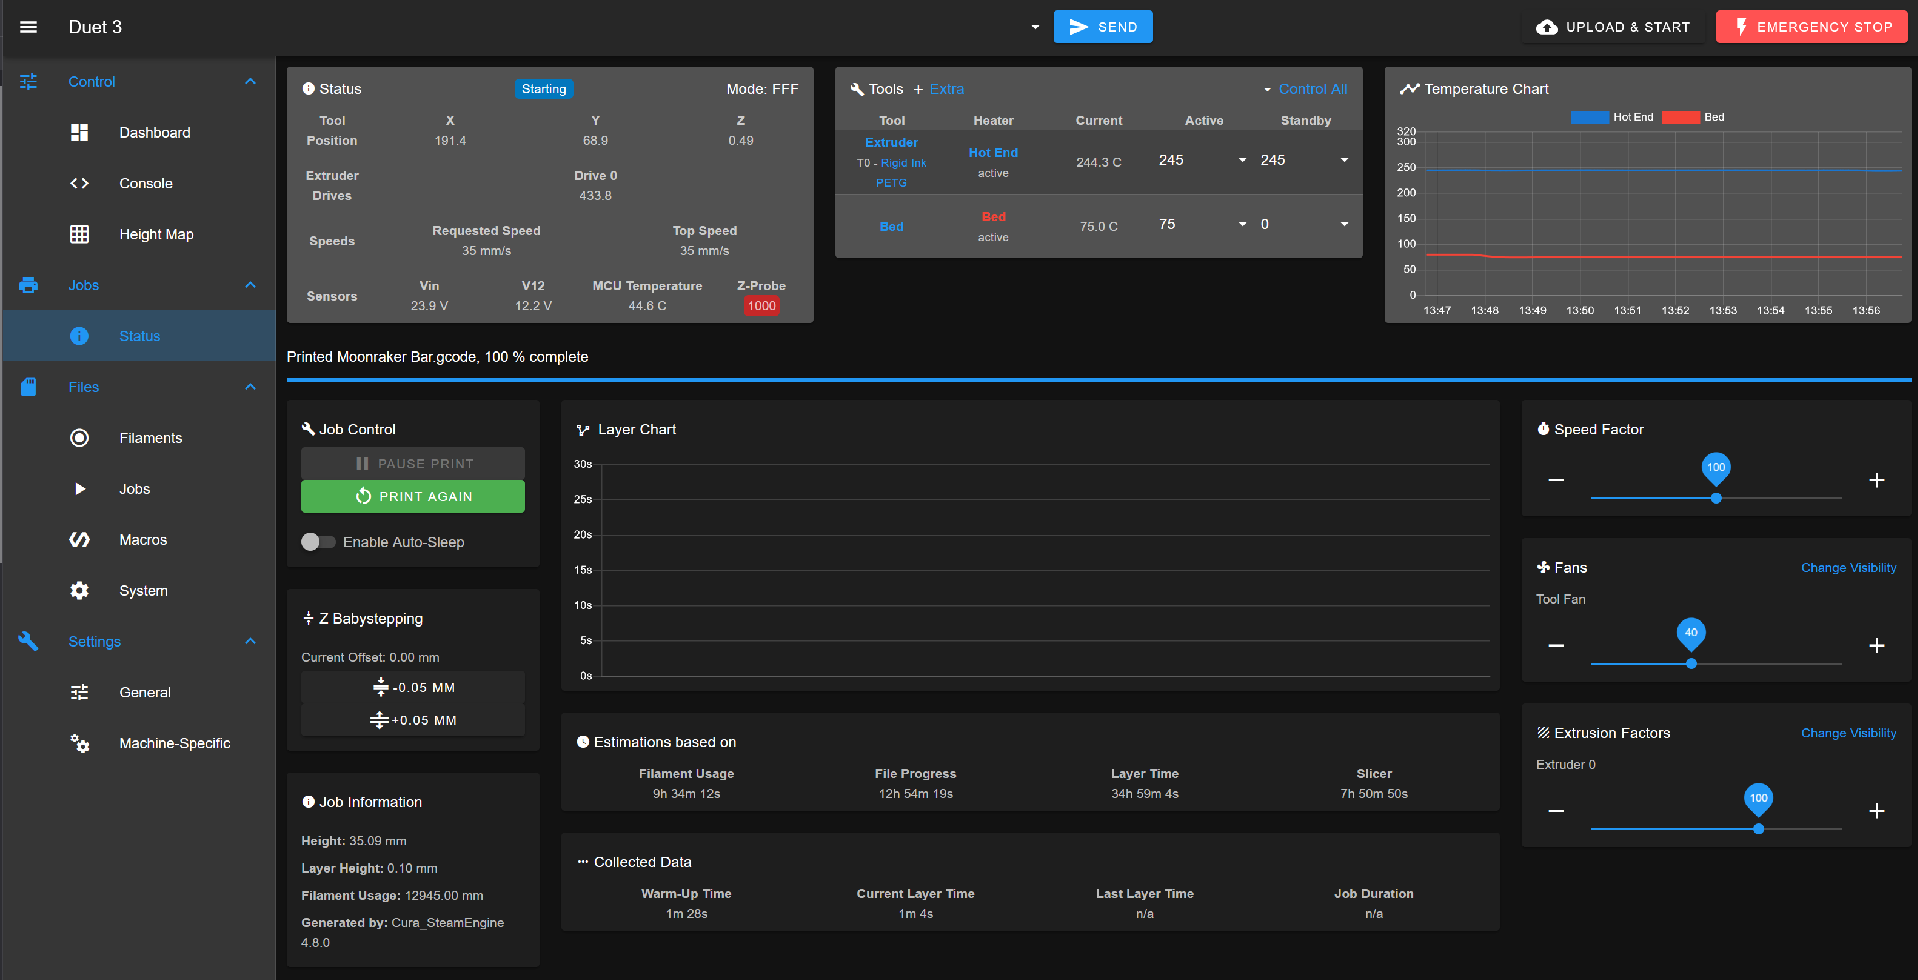Click the Macros icon in sidebar
This screenshot has width=1918, height=980.
click(x=80, y=540)
